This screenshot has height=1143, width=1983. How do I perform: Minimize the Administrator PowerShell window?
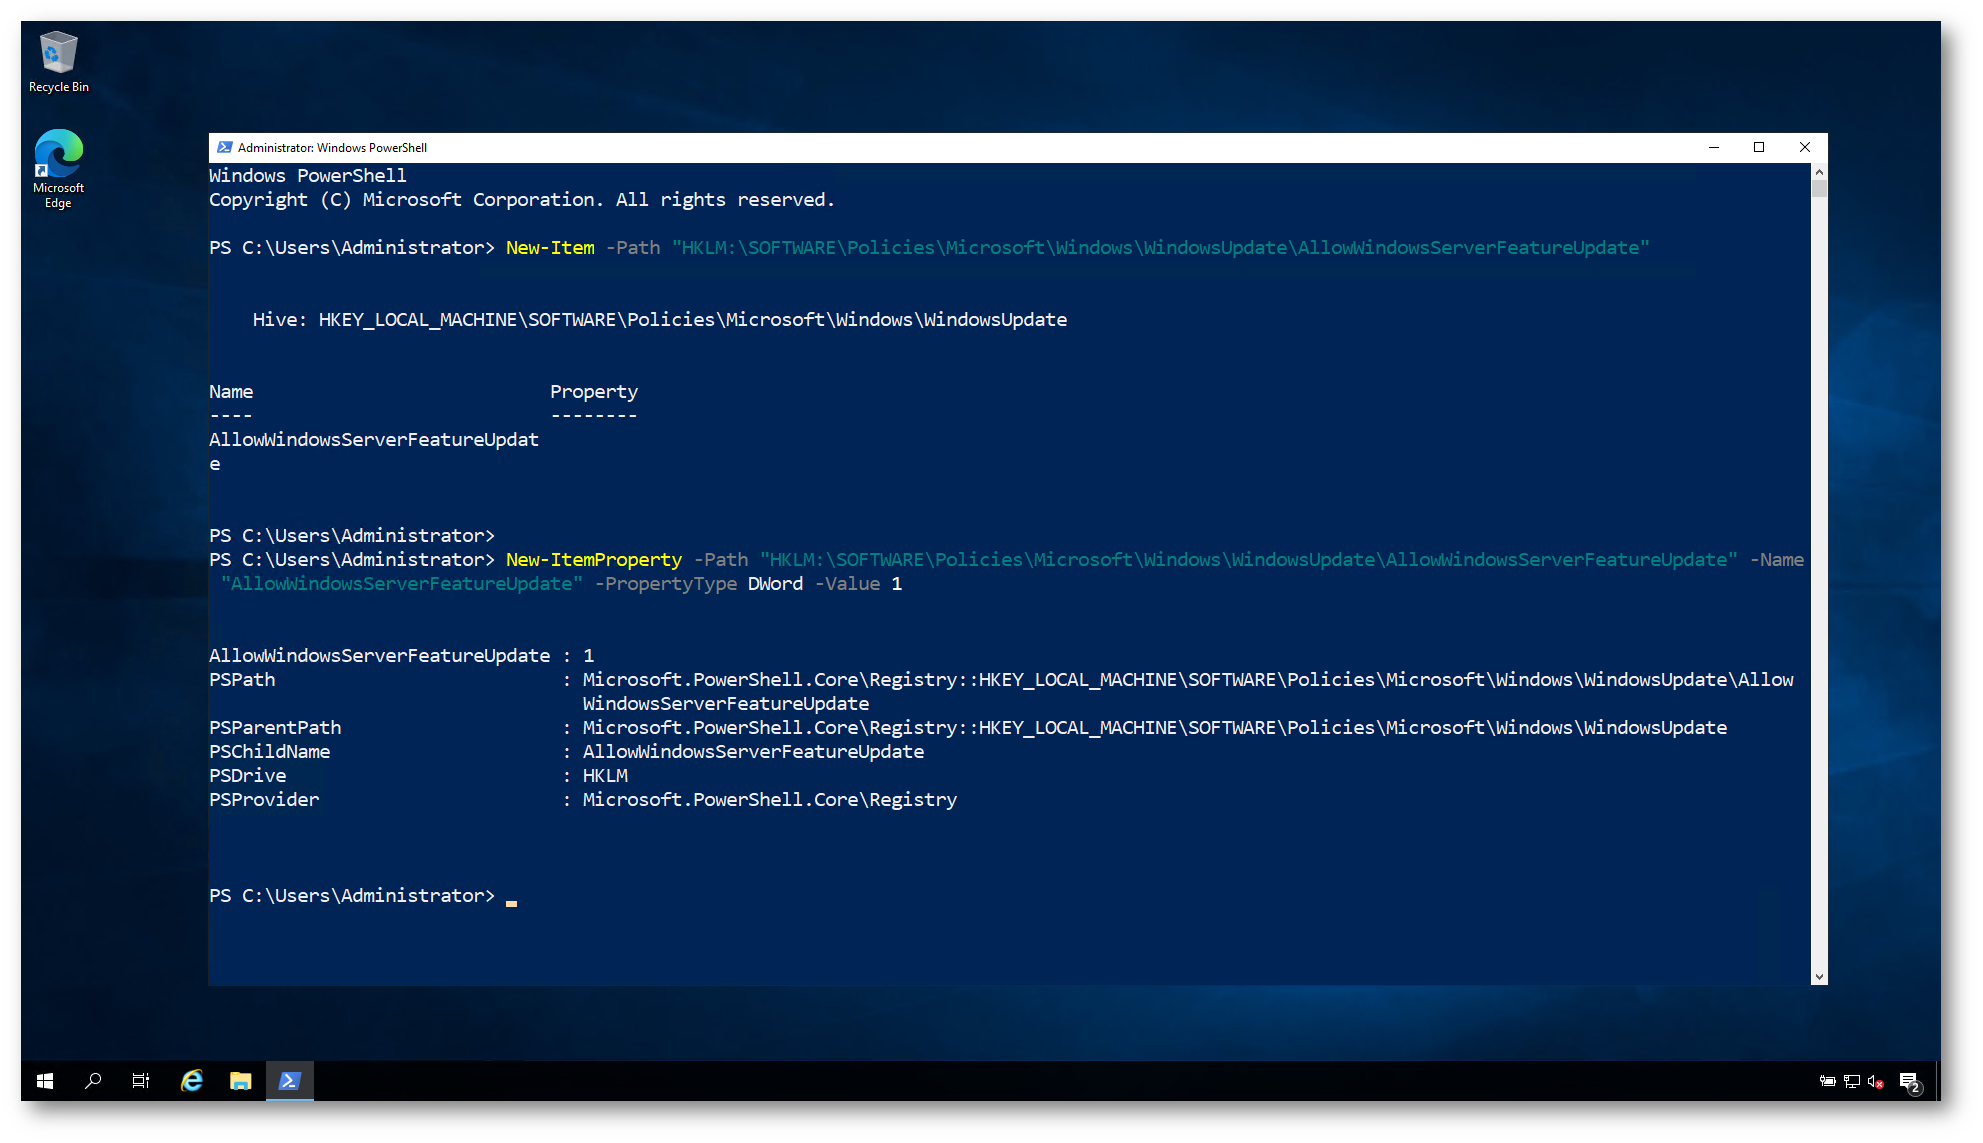tap(1714, 147)
